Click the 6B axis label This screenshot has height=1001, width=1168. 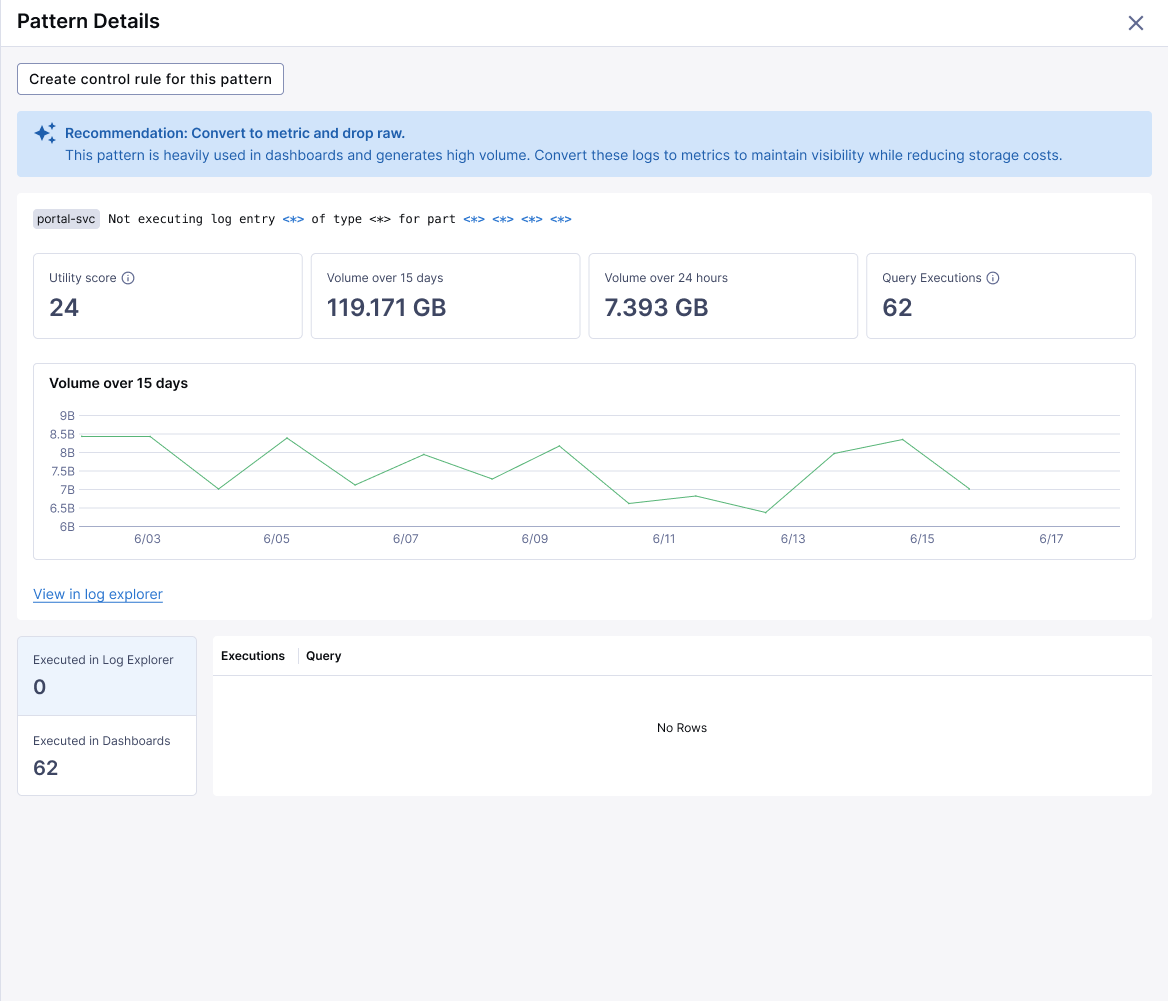point(67,527)
